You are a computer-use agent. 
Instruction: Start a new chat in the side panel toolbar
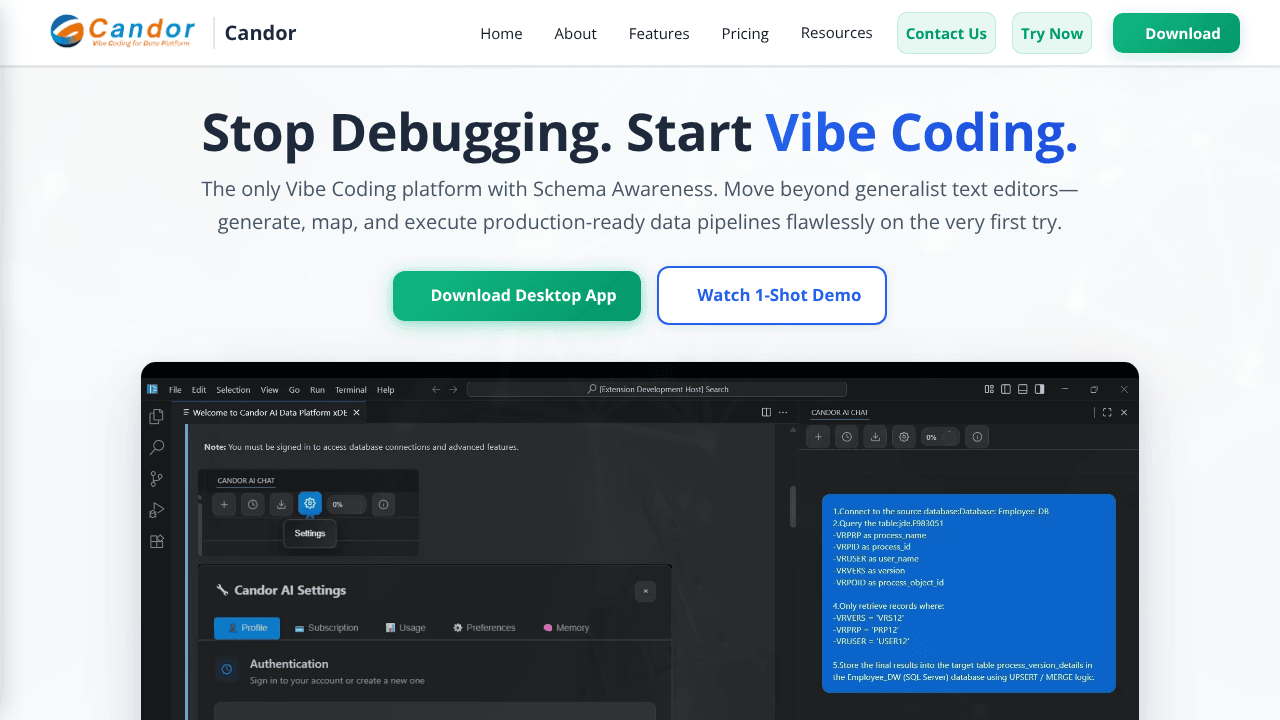pyautogui.click(x=818, y=437)
